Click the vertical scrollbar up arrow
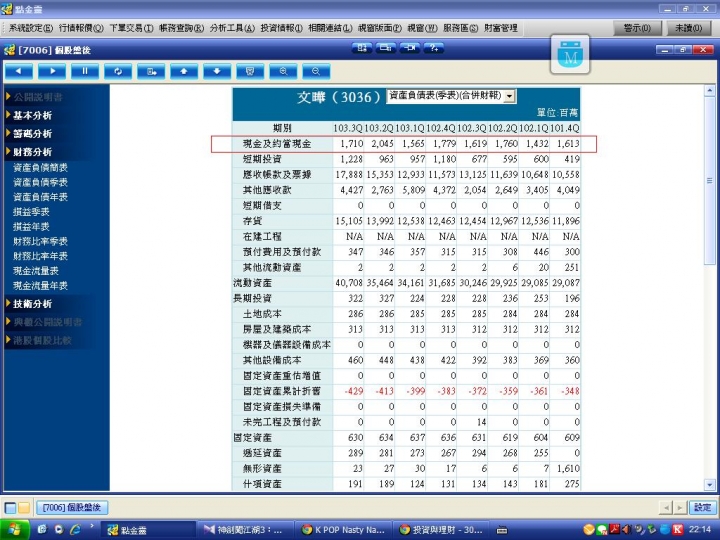Viewport: 720px width, 540px height. [x=709, y=90]
